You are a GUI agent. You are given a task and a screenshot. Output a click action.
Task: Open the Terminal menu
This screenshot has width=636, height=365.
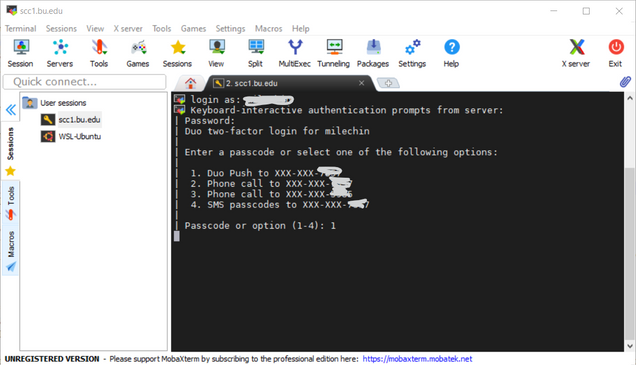pos(21,28)
